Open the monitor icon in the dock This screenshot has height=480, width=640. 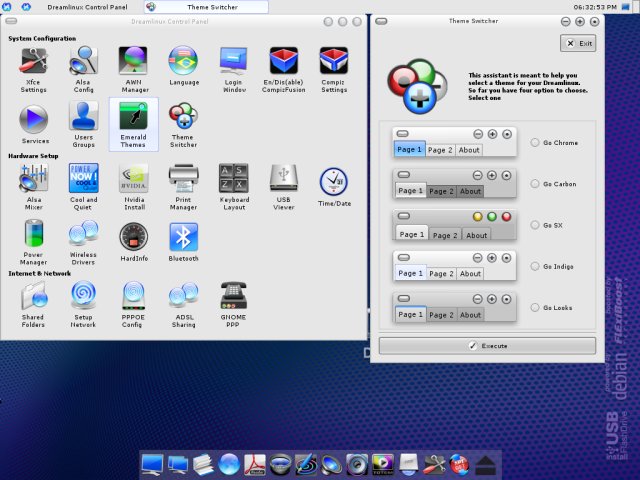point(152,464)
